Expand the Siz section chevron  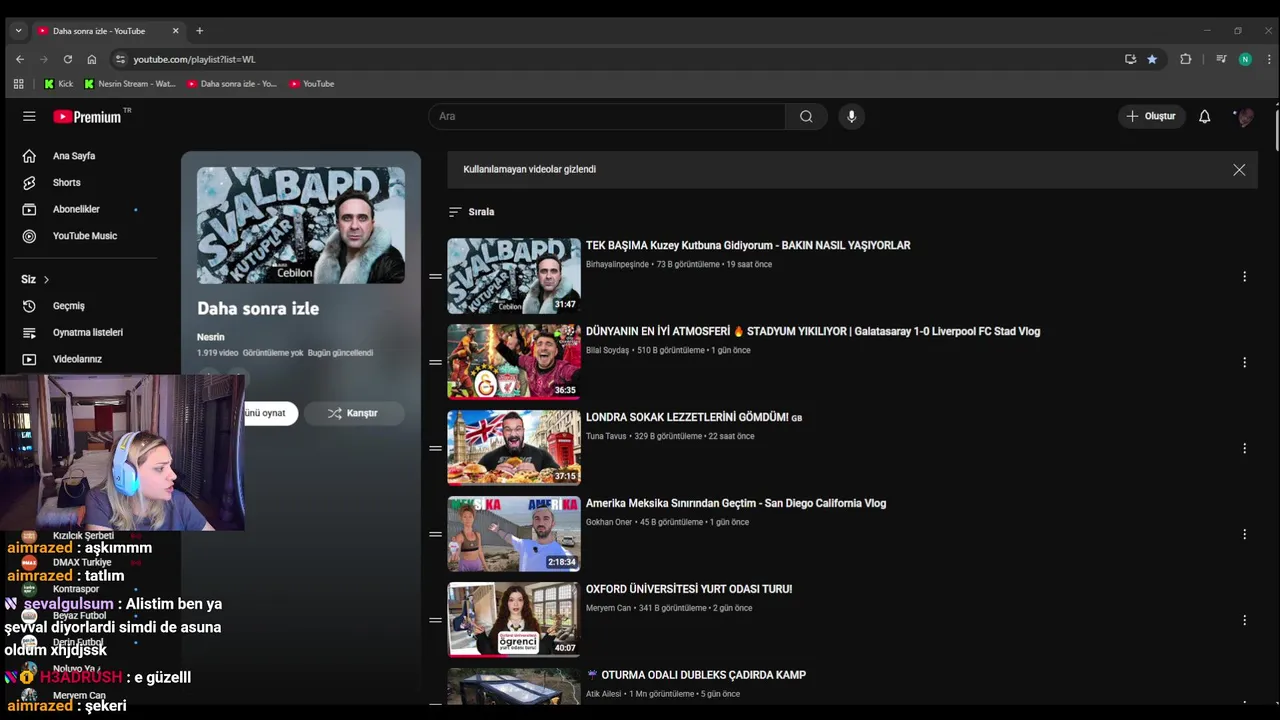pos(46,280)
